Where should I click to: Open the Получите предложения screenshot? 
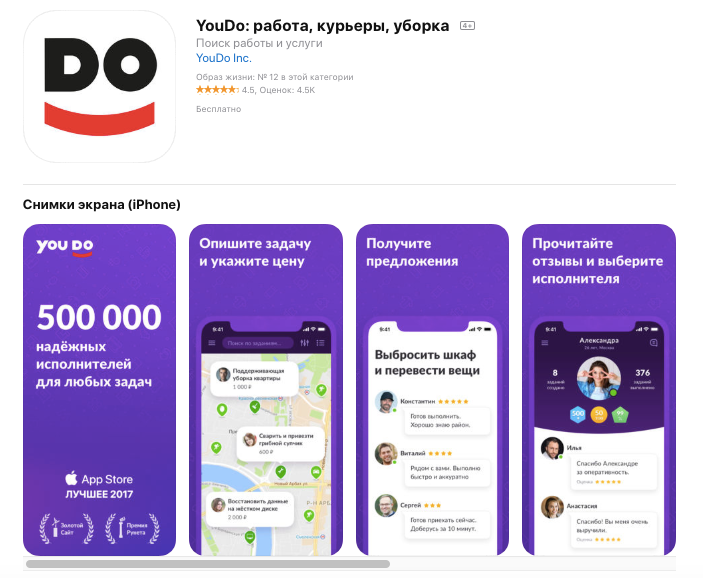(432, 390)
